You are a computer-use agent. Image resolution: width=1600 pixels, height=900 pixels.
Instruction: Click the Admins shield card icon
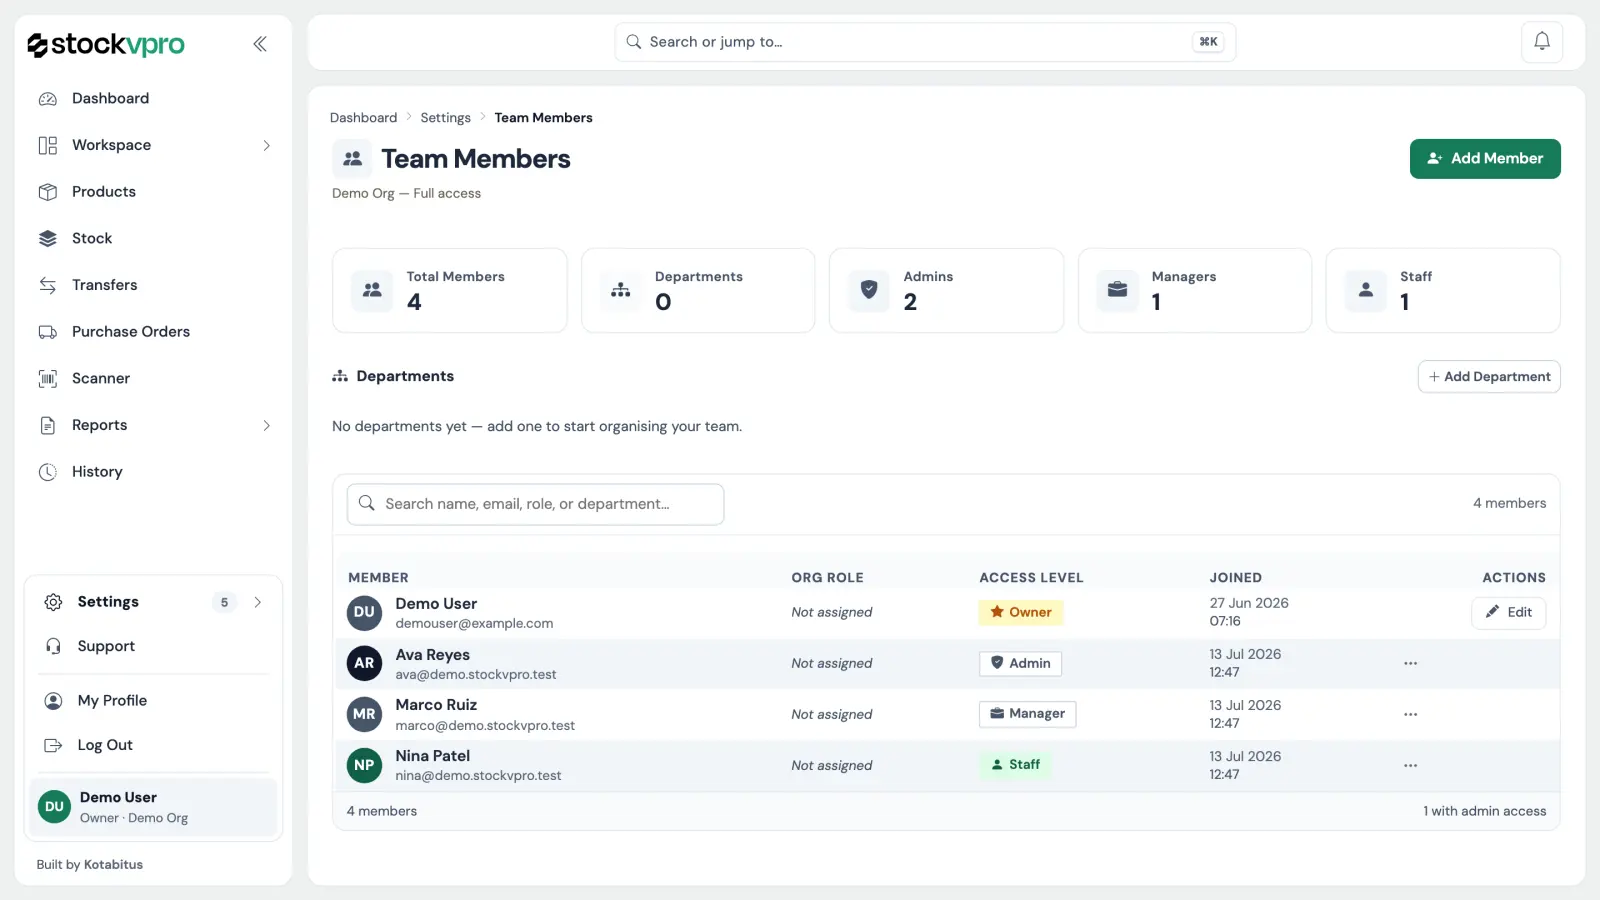click(x=869, y=290)
